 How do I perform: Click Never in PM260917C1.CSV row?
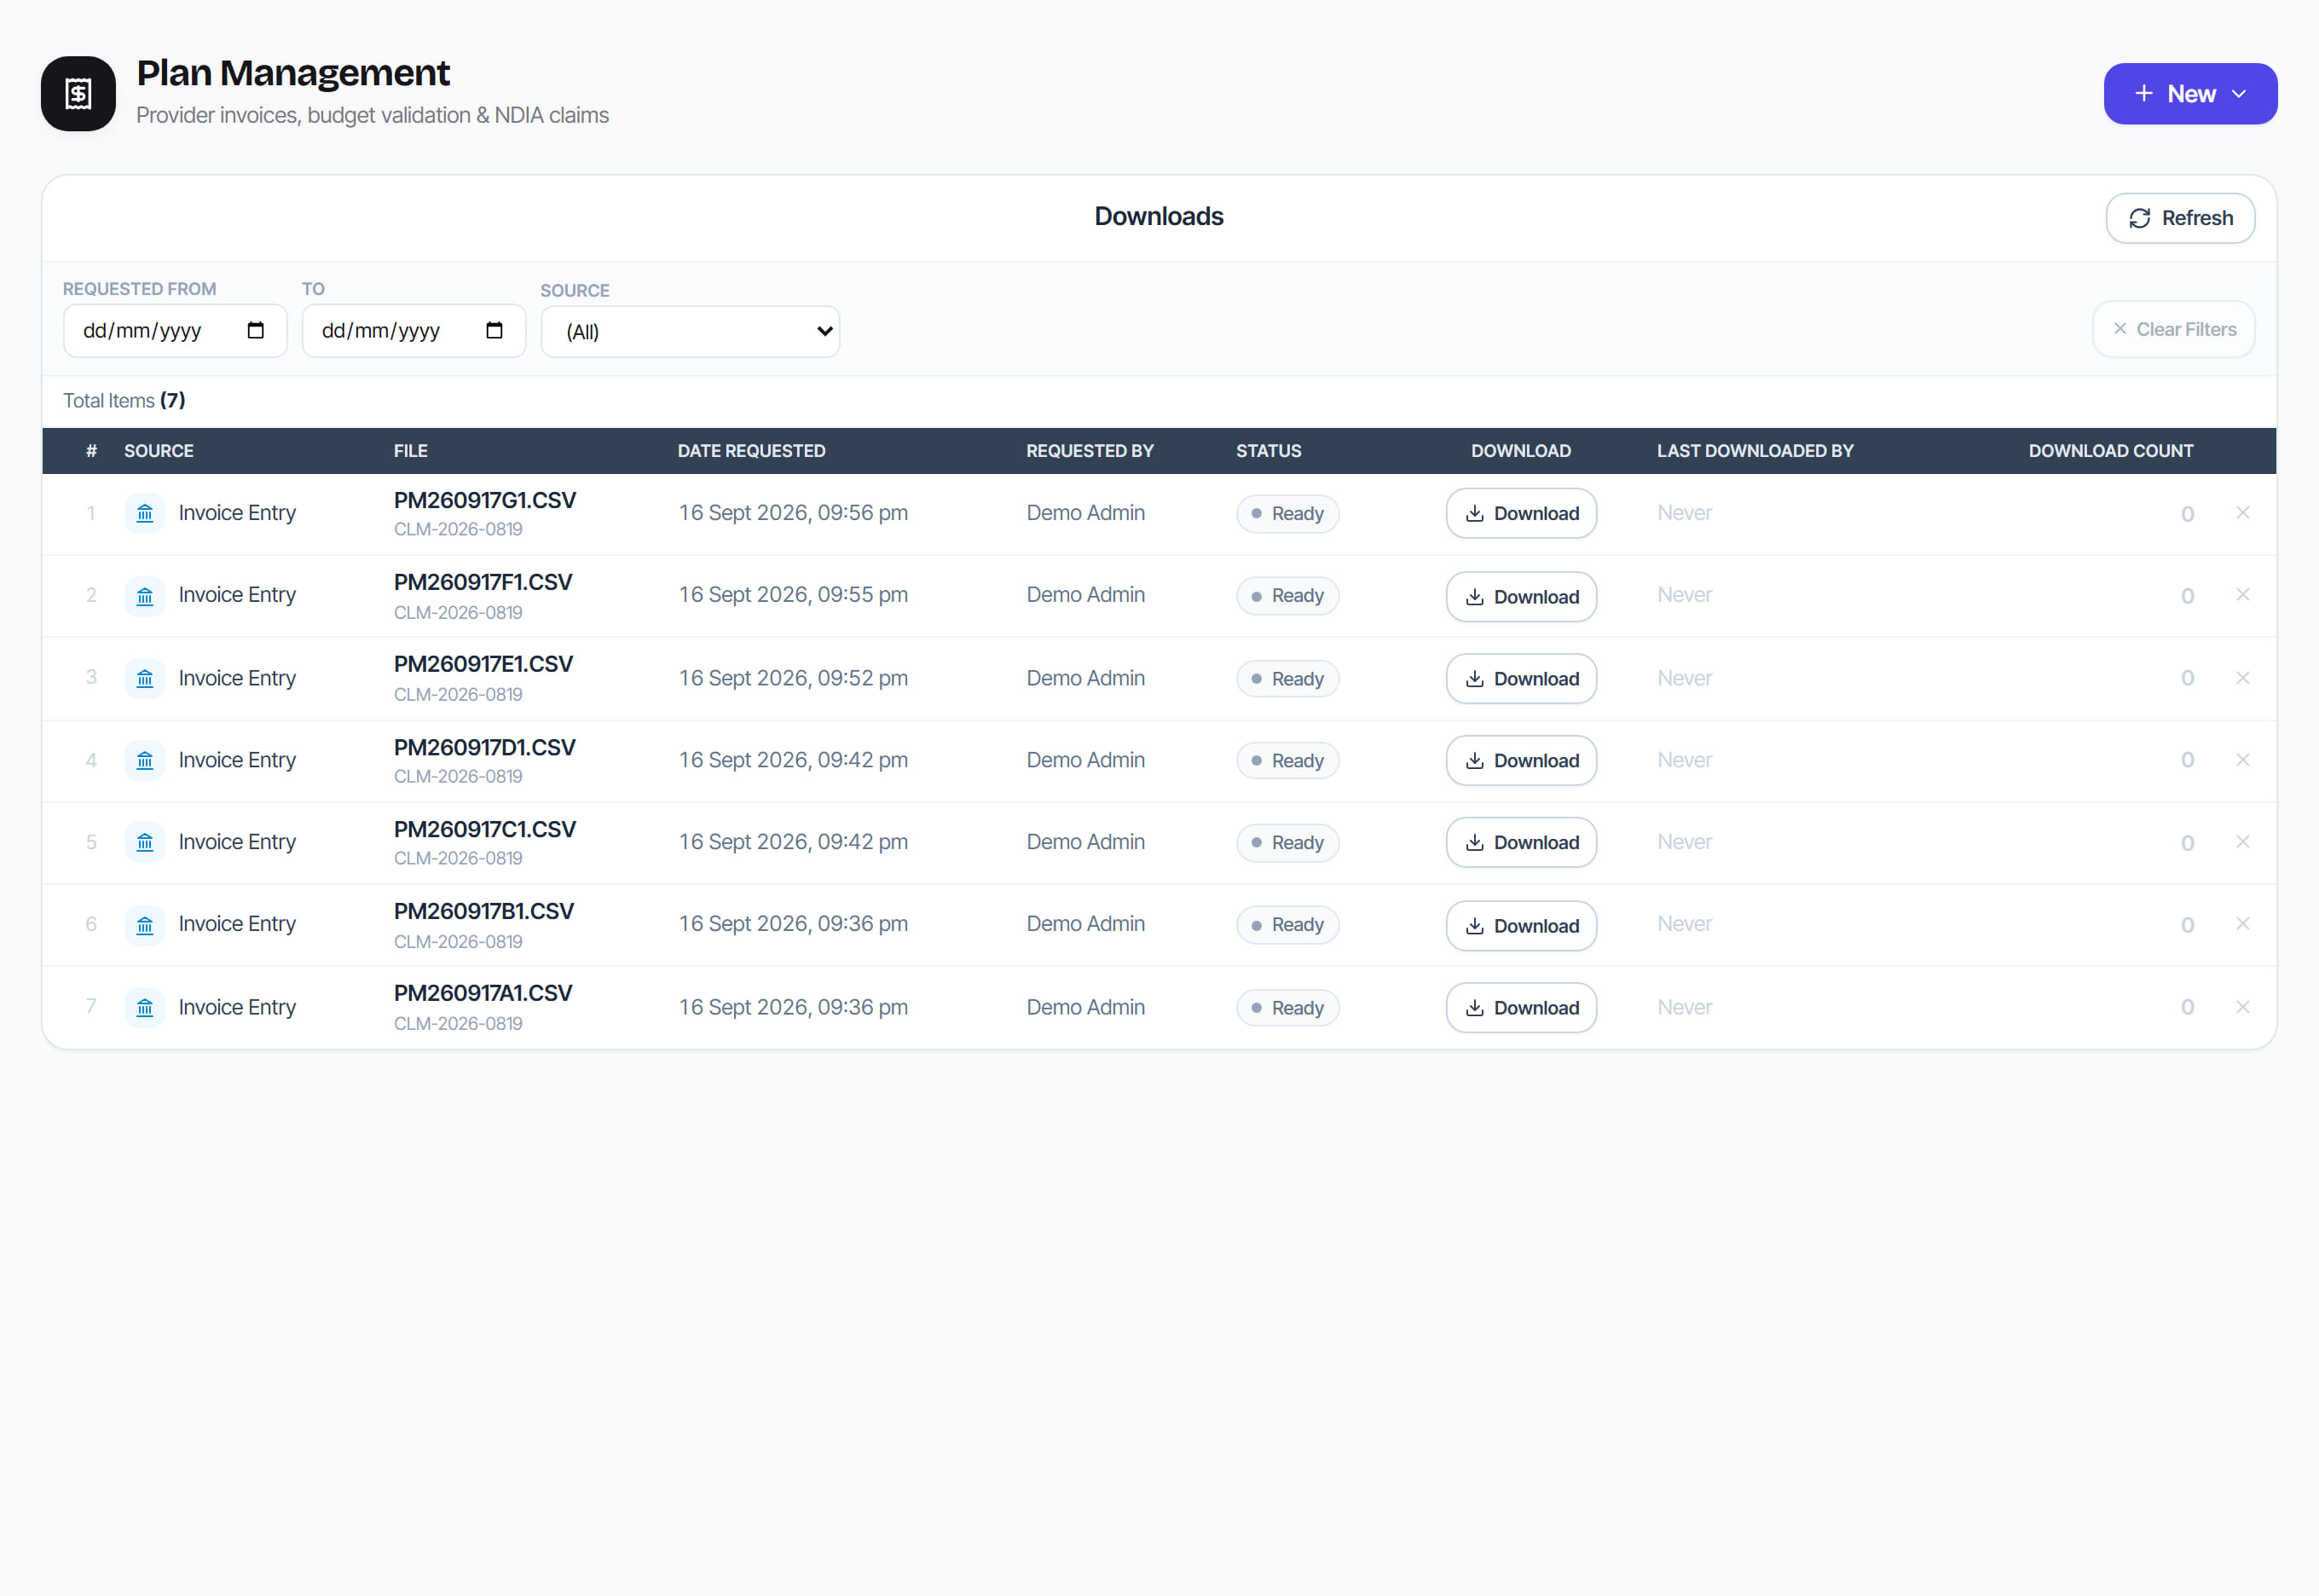(1685, 842)
